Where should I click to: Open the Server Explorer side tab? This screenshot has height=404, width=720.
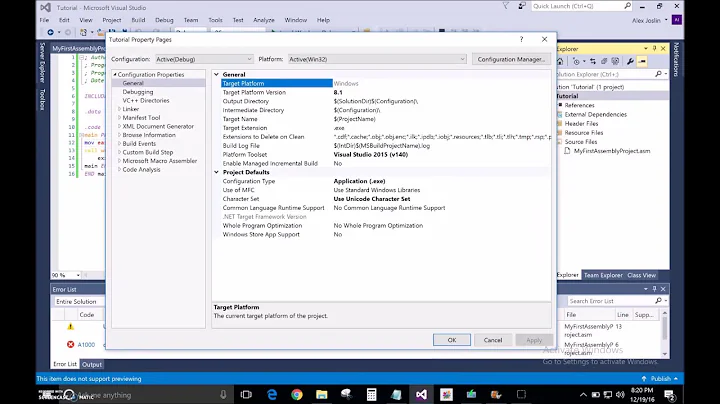pos(42,62)
